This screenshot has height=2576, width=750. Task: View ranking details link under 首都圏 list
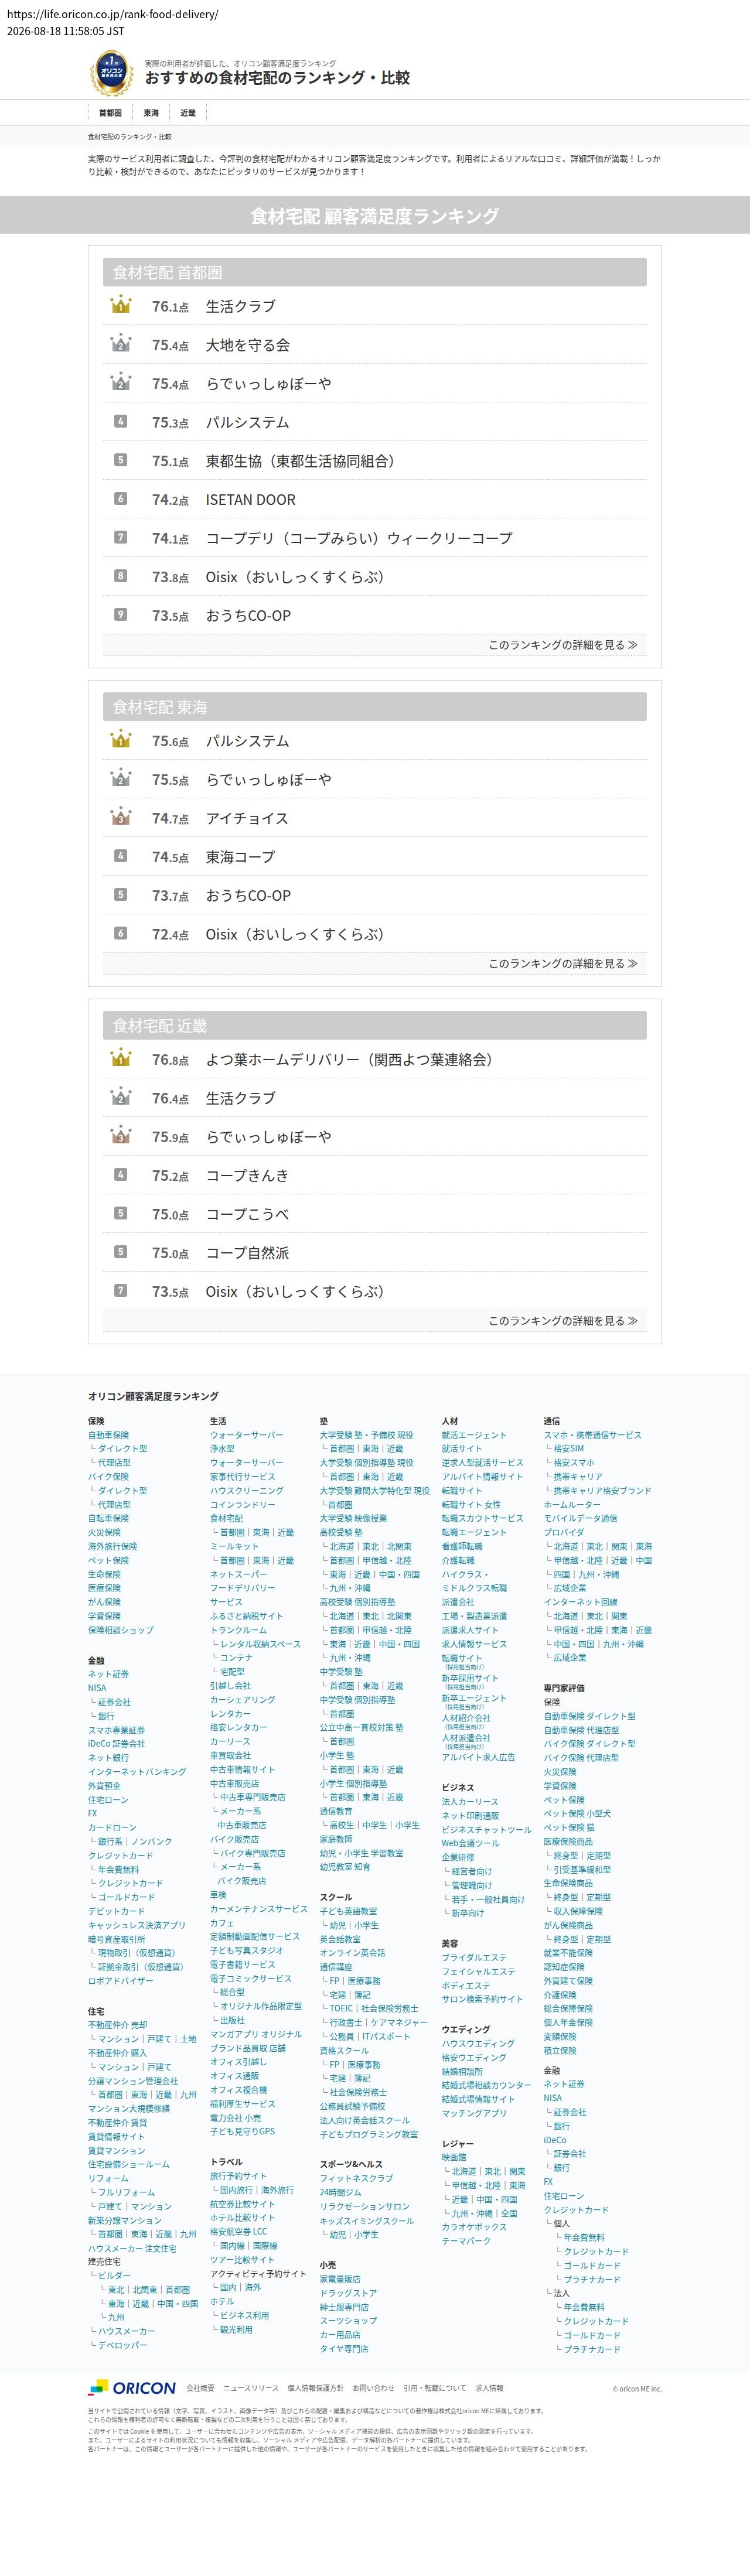(563, 645)
